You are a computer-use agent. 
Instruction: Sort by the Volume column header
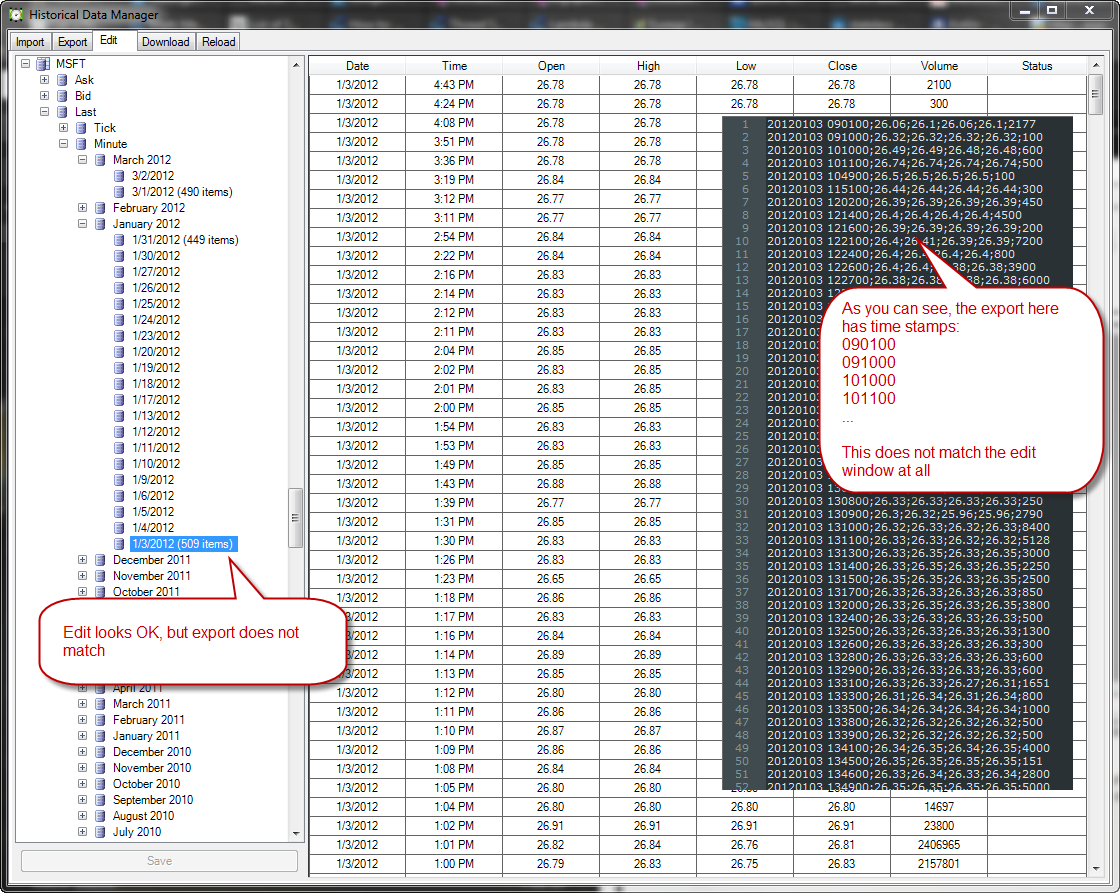pyautogui.click(x=939, y=66)
